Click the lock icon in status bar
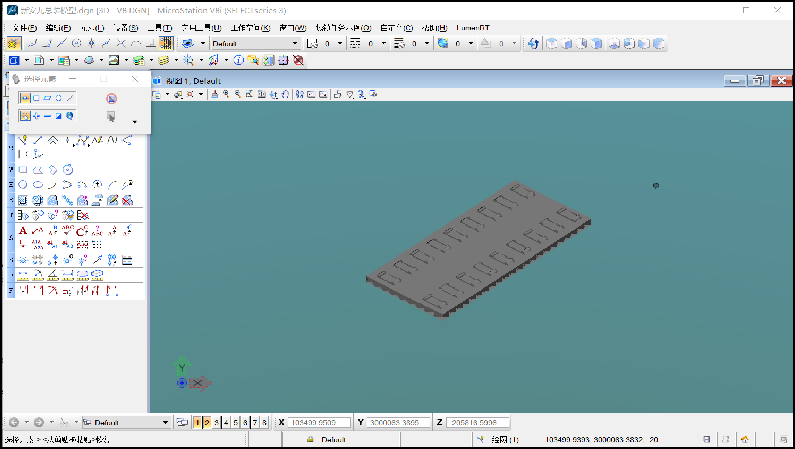The image size is (795, 449). (x=310, y=439)
